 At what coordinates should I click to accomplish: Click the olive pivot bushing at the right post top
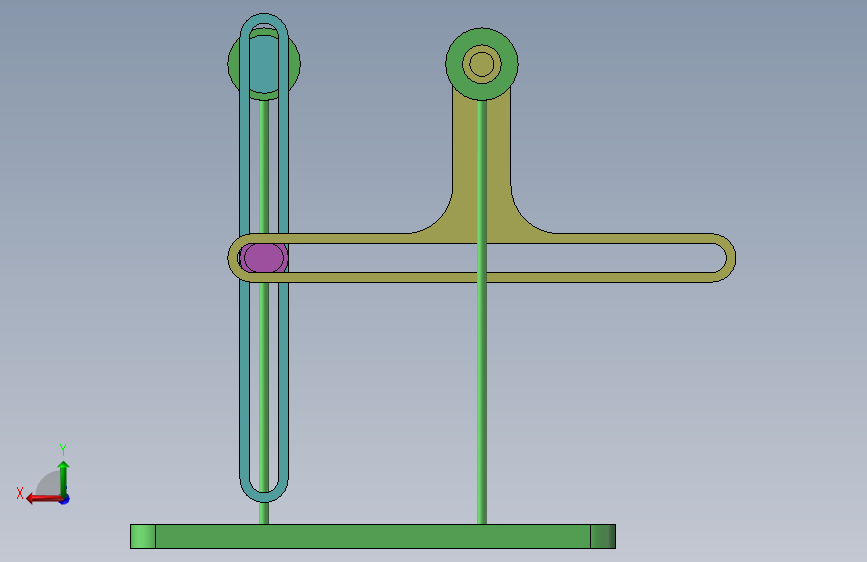482,64
